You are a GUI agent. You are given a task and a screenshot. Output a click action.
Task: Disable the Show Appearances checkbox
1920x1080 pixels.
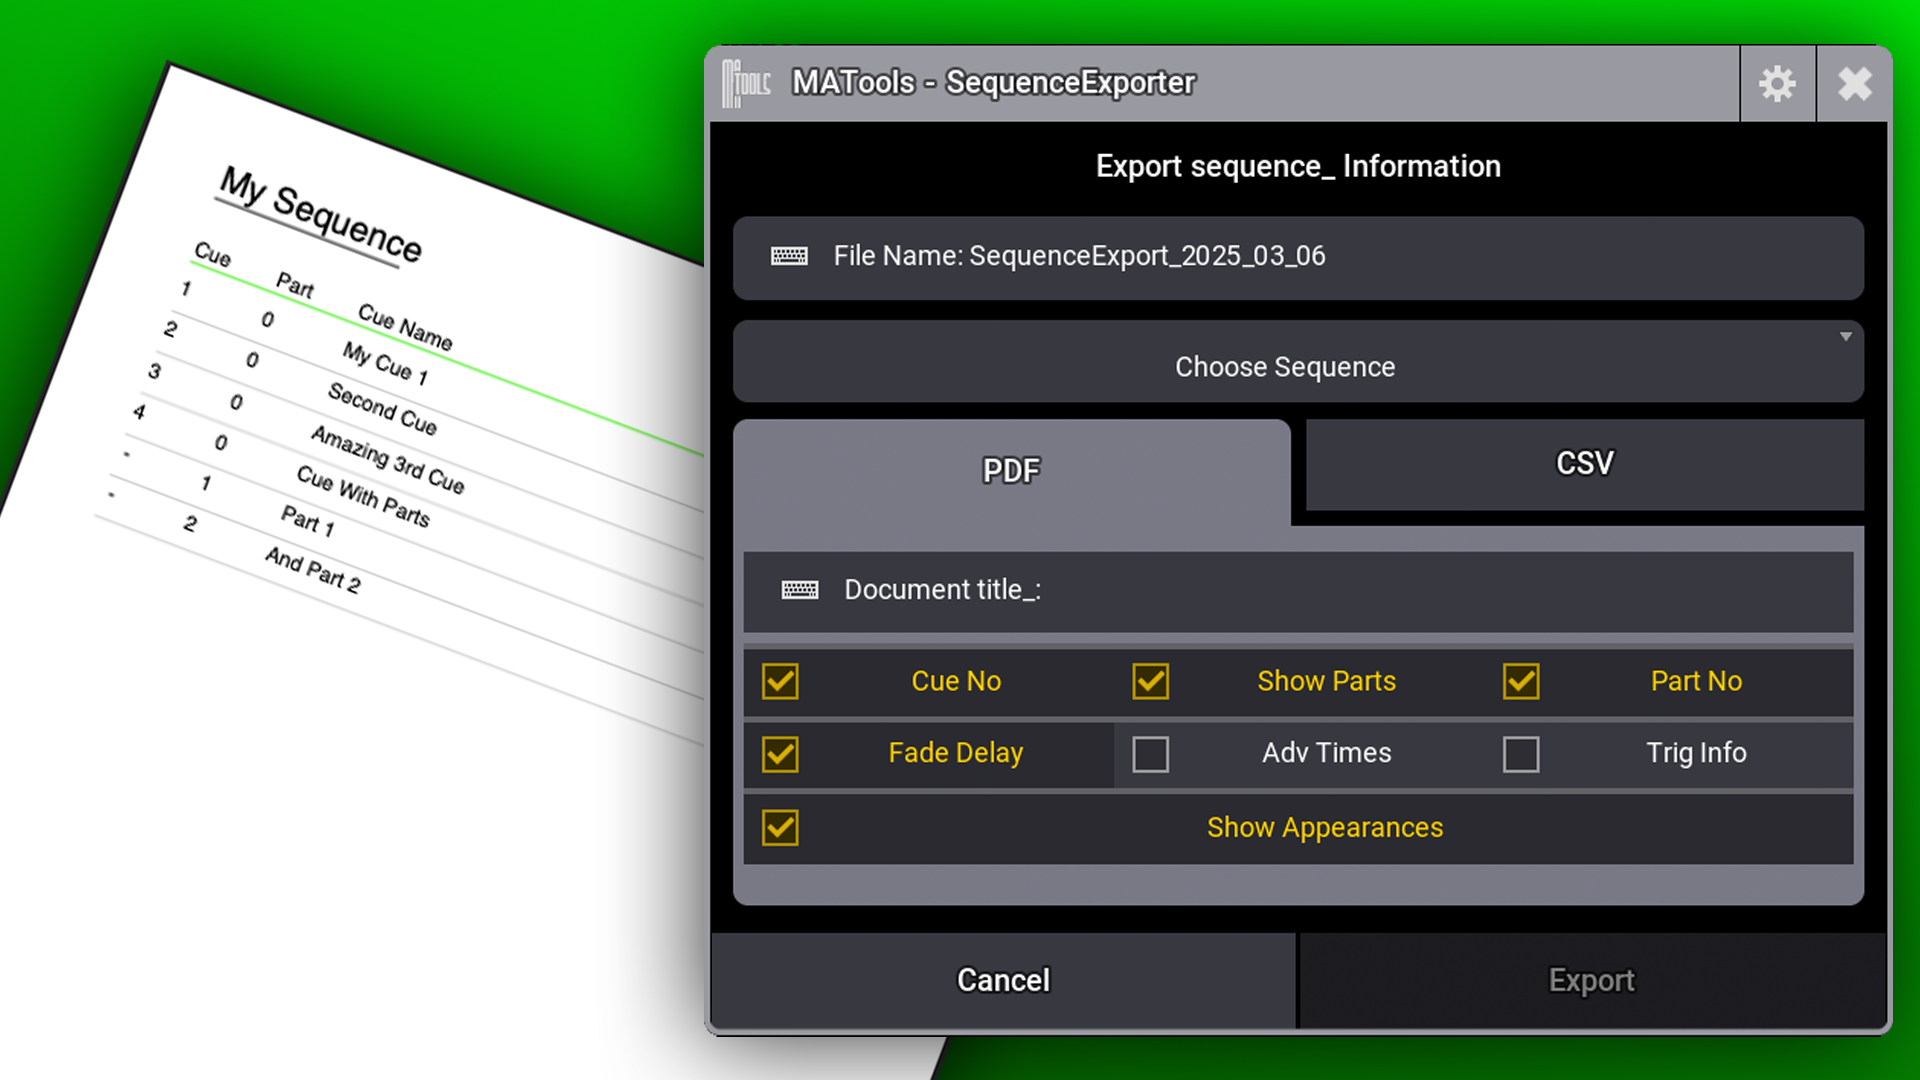[780, 828]
